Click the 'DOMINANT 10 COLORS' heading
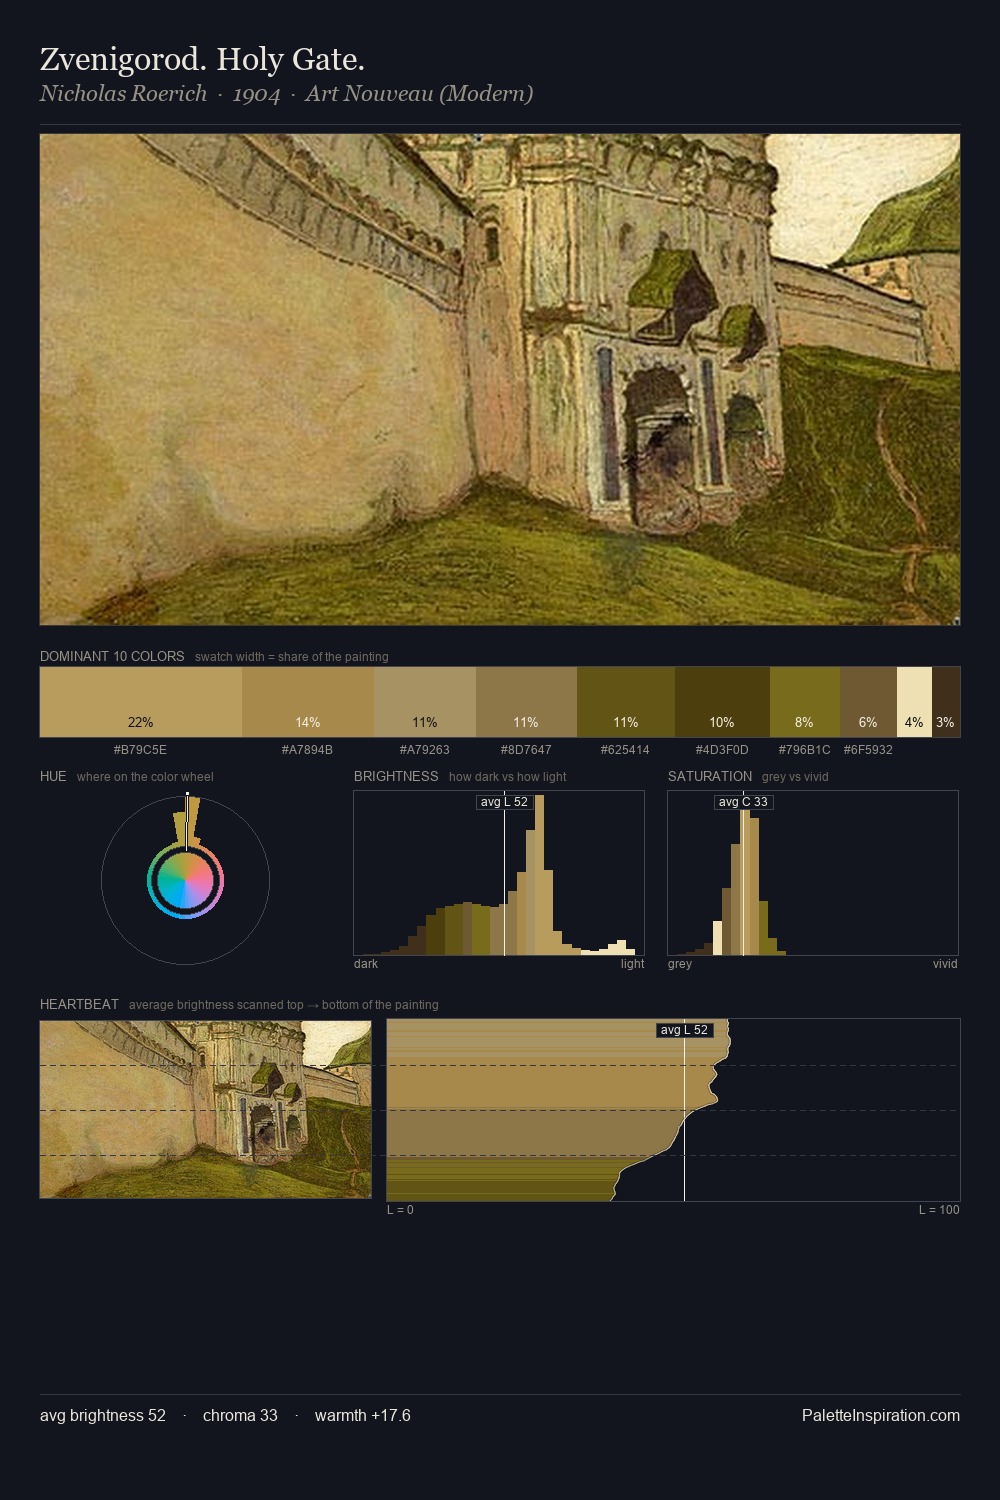This screenshot has height=1500, width=1000. click(x=112, y=657)
